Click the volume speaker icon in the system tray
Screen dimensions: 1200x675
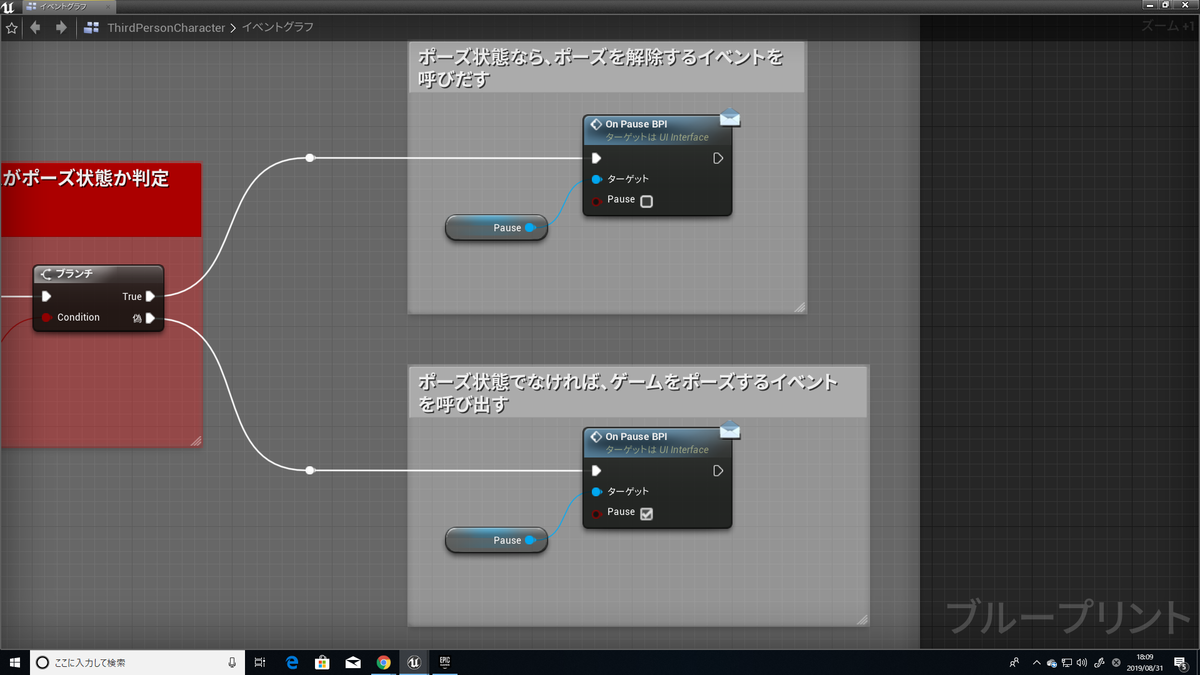[1082, 662]
